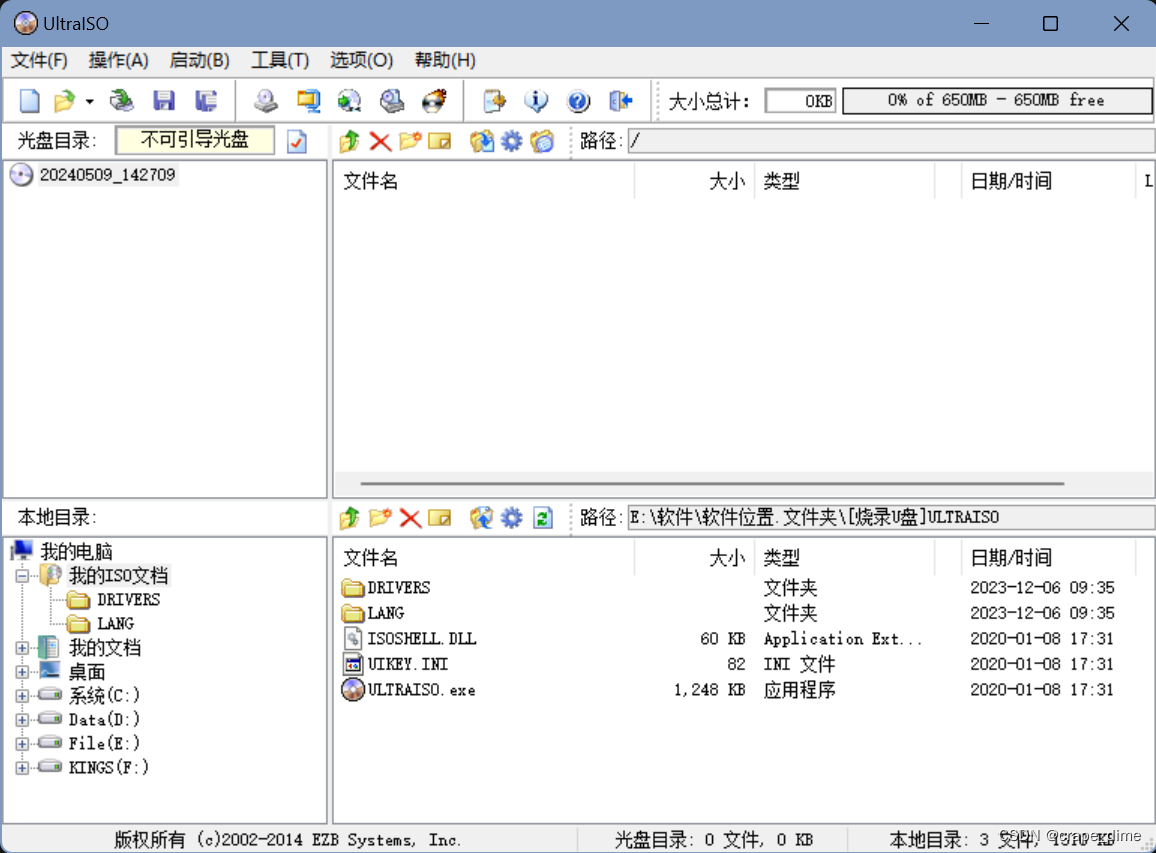The height and width of the screenshot is (853, 1156).
Task: Click the gear icon in disc directory toolbar
Action: 512,141
